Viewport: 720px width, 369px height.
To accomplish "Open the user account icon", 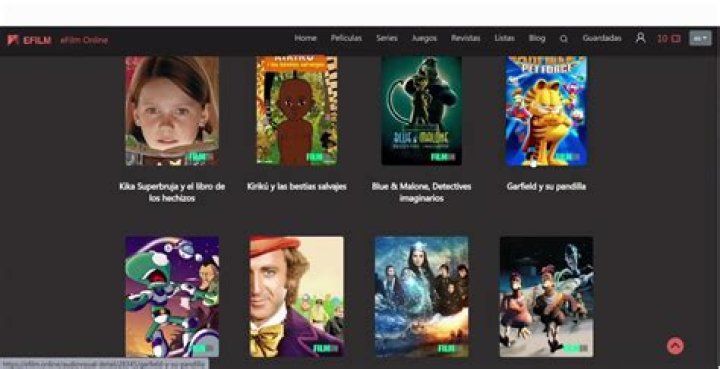I will point(640,38).
